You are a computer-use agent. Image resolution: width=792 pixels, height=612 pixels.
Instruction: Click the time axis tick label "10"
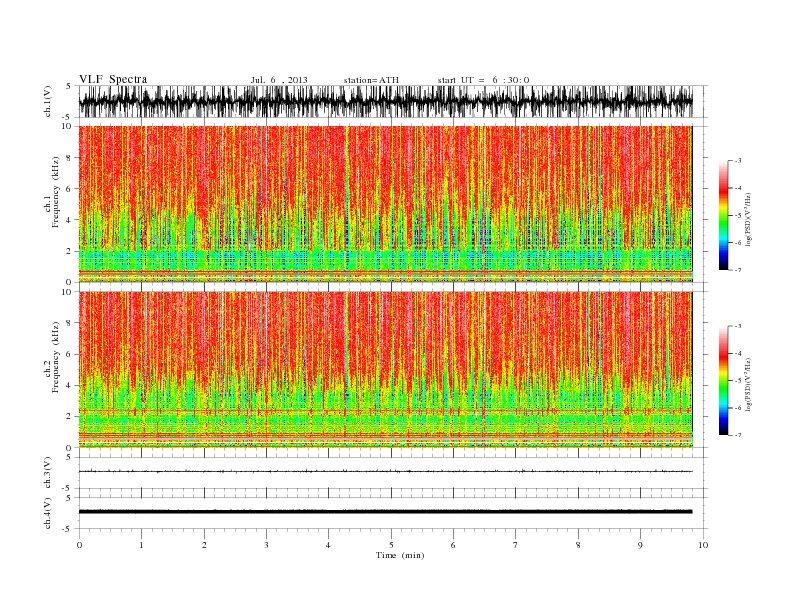click(x=703, y=545)
